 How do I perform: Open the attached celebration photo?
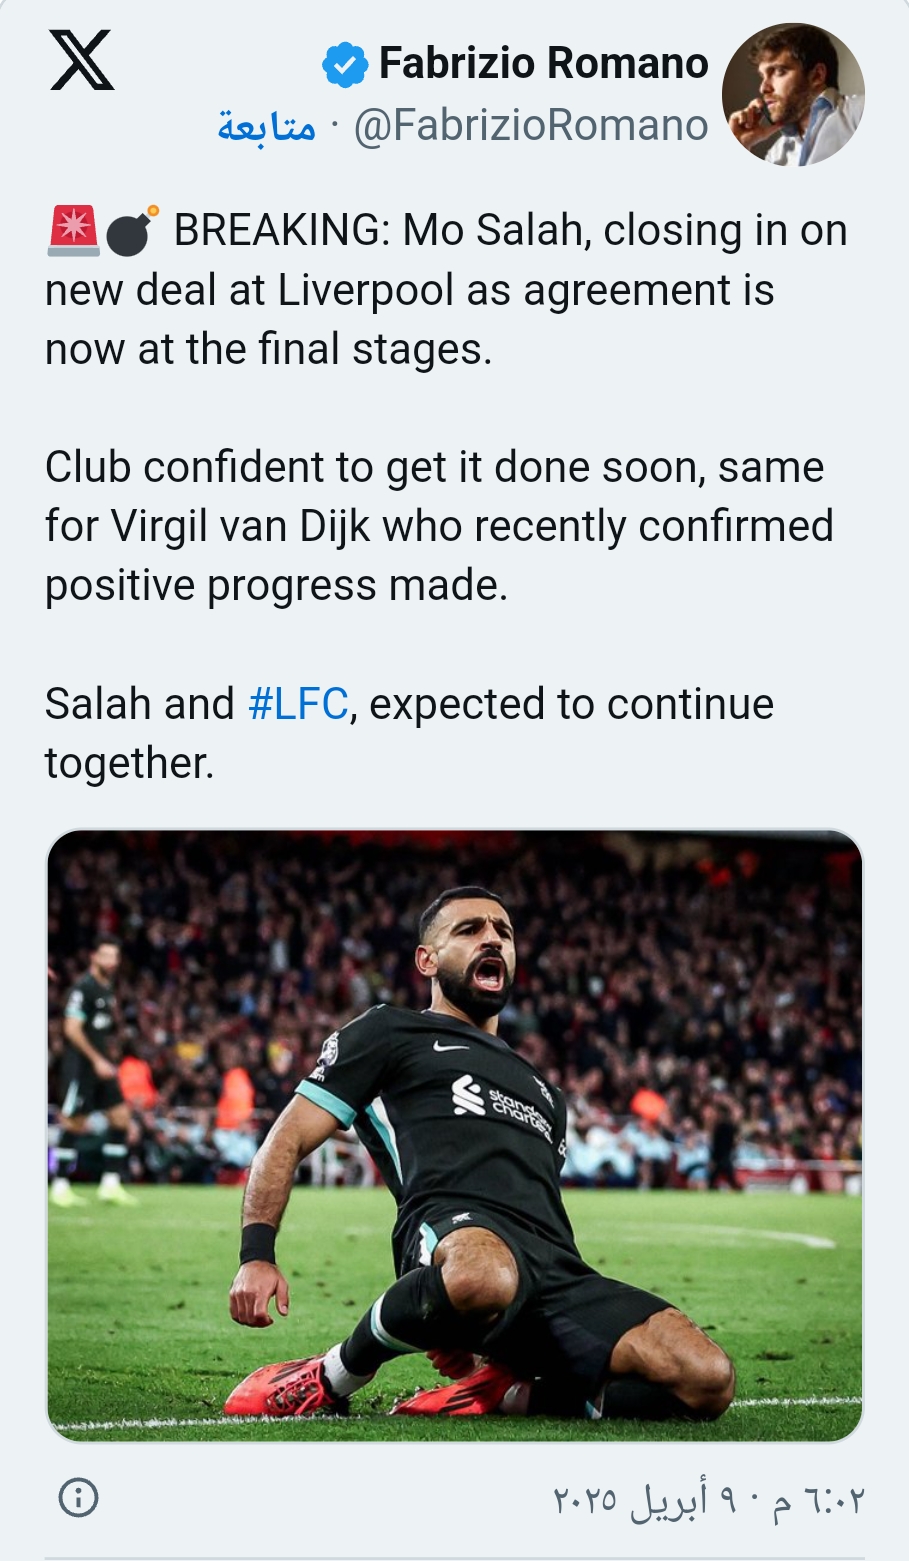455,1135
